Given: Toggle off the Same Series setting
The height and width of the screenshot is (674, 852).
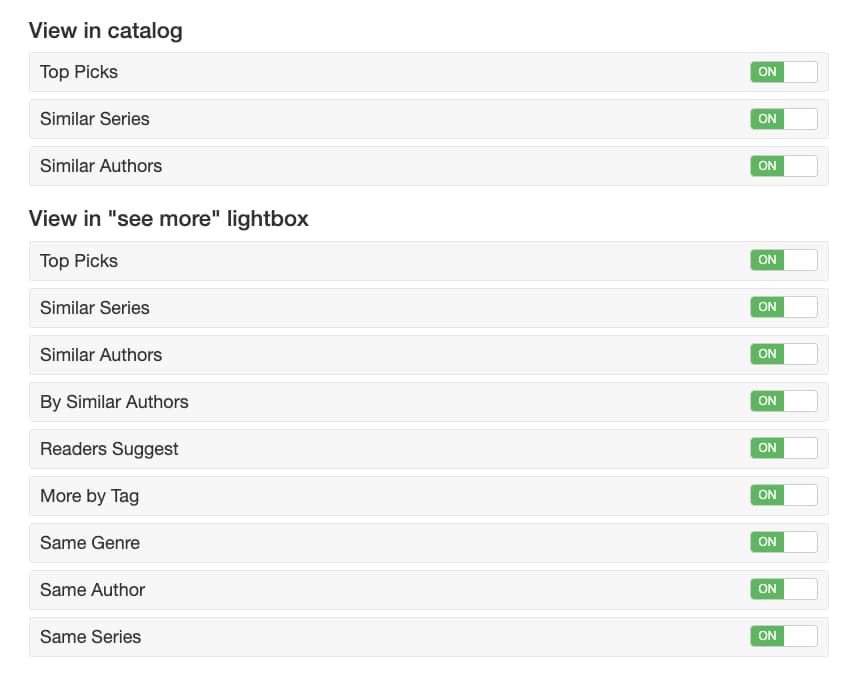Looking at the screenshot, I should pos(783,636).
